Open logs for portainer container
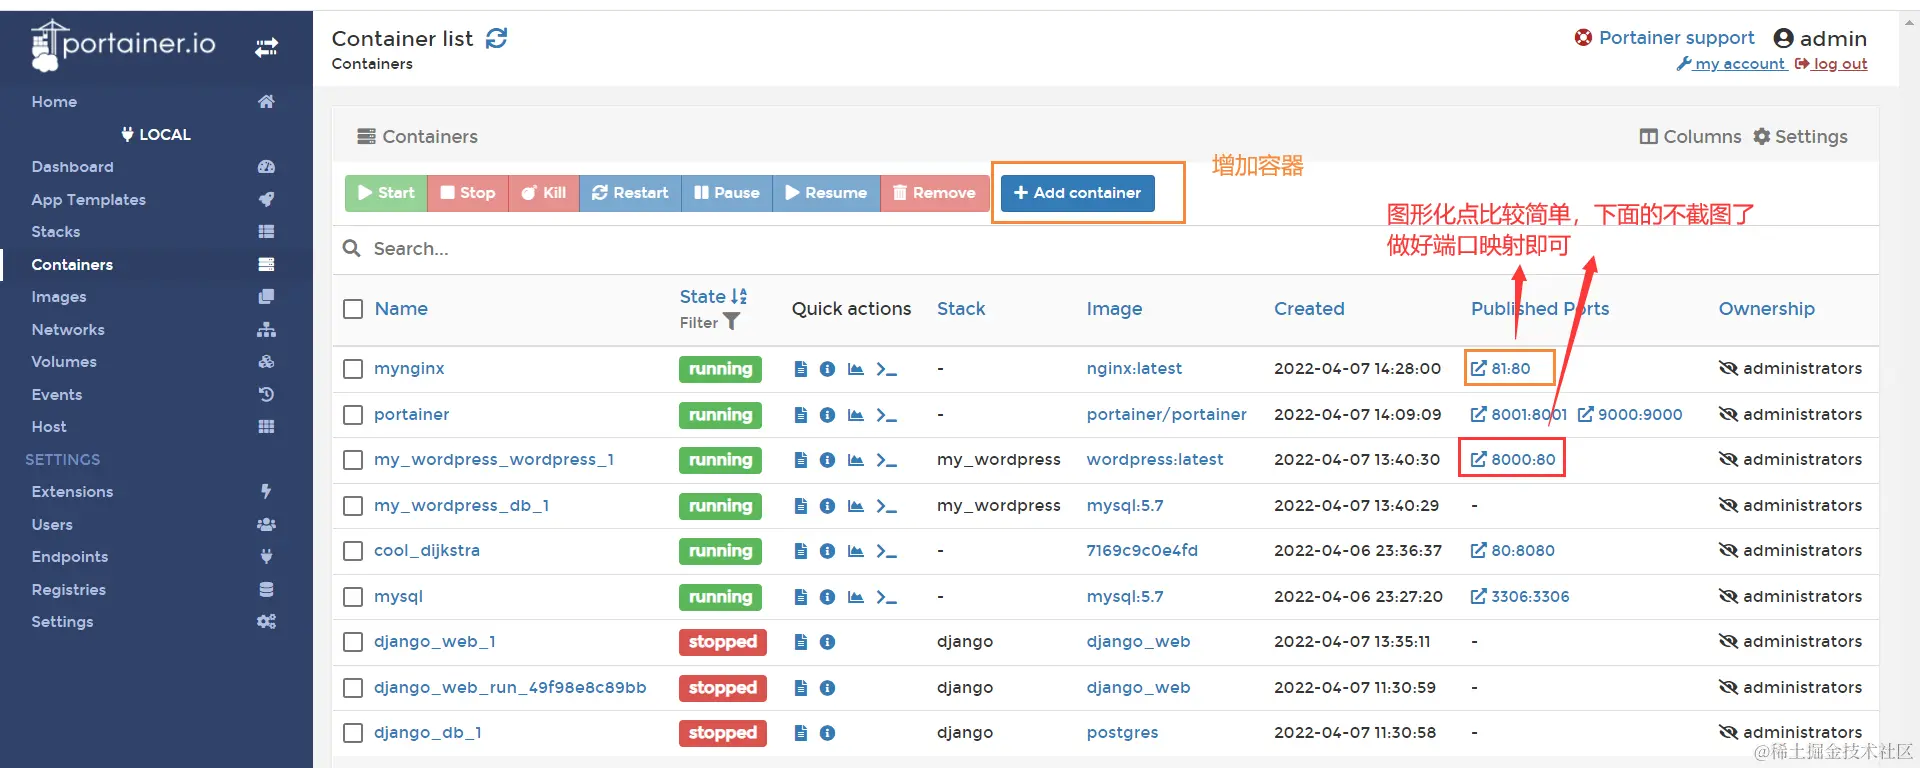 click(x=800, y=415)
